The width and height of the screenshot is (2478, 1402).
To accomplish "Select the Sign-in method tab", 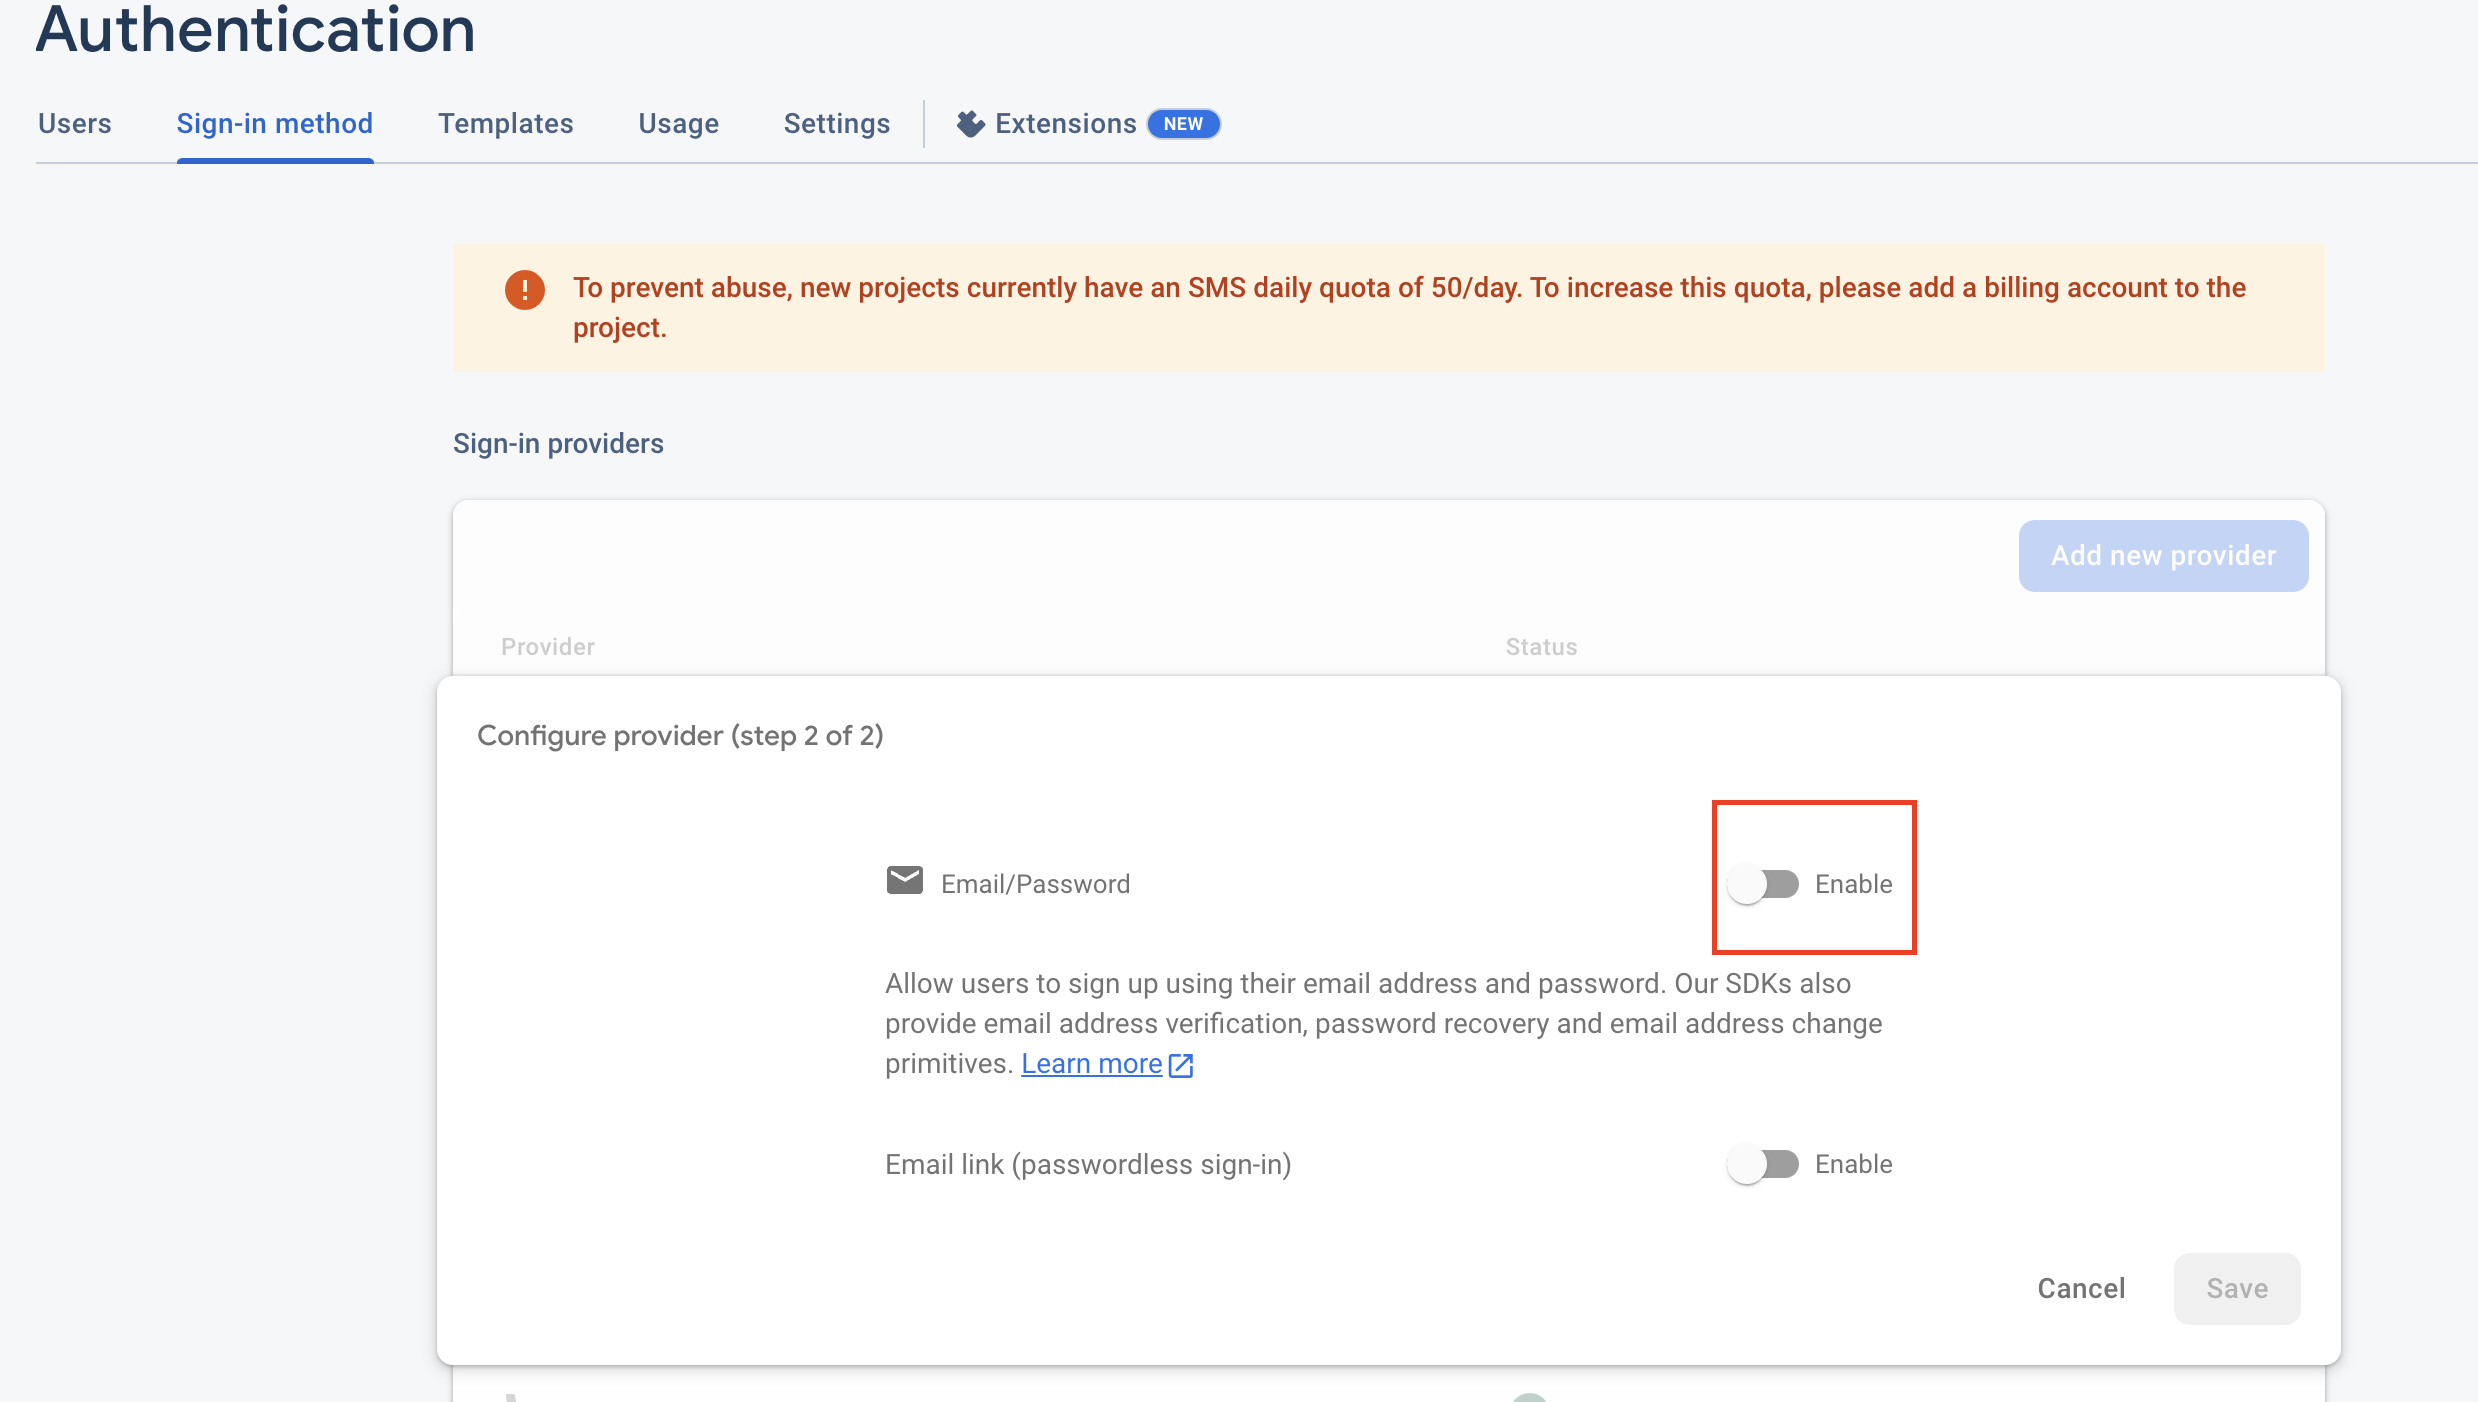I will [275, 124].
